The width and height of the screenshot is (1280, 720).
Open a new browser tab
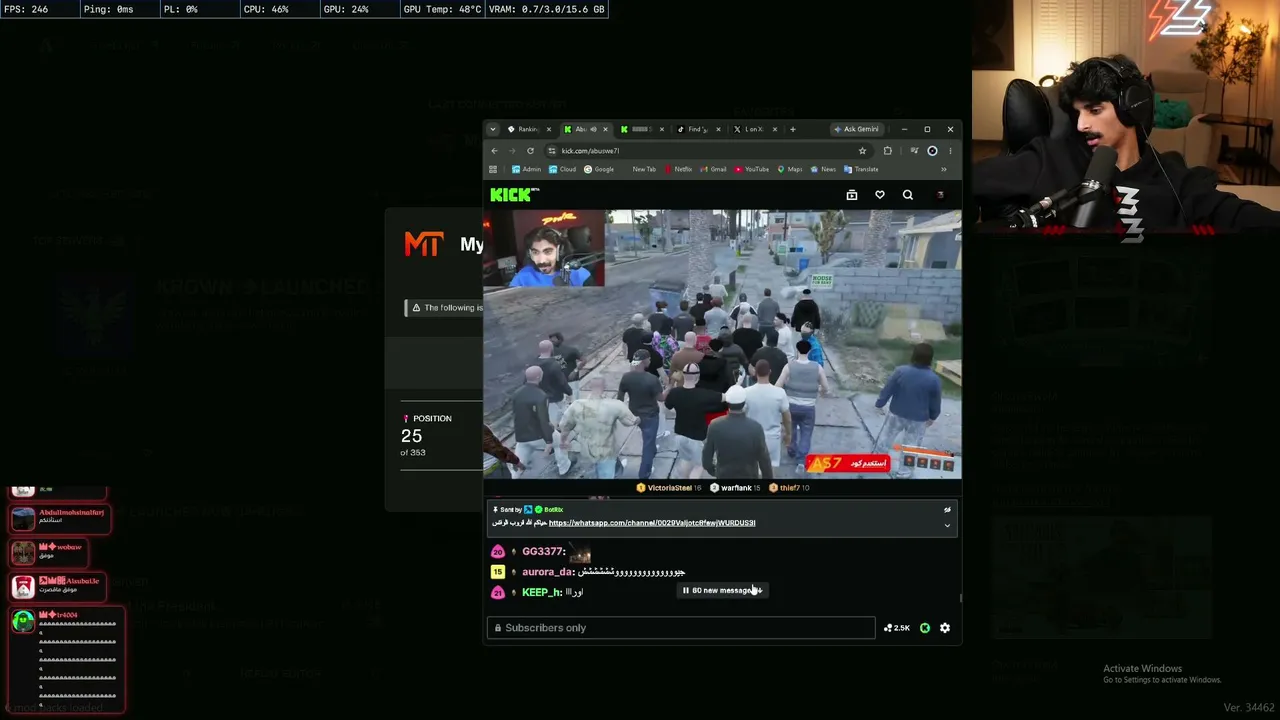[793, 129]
